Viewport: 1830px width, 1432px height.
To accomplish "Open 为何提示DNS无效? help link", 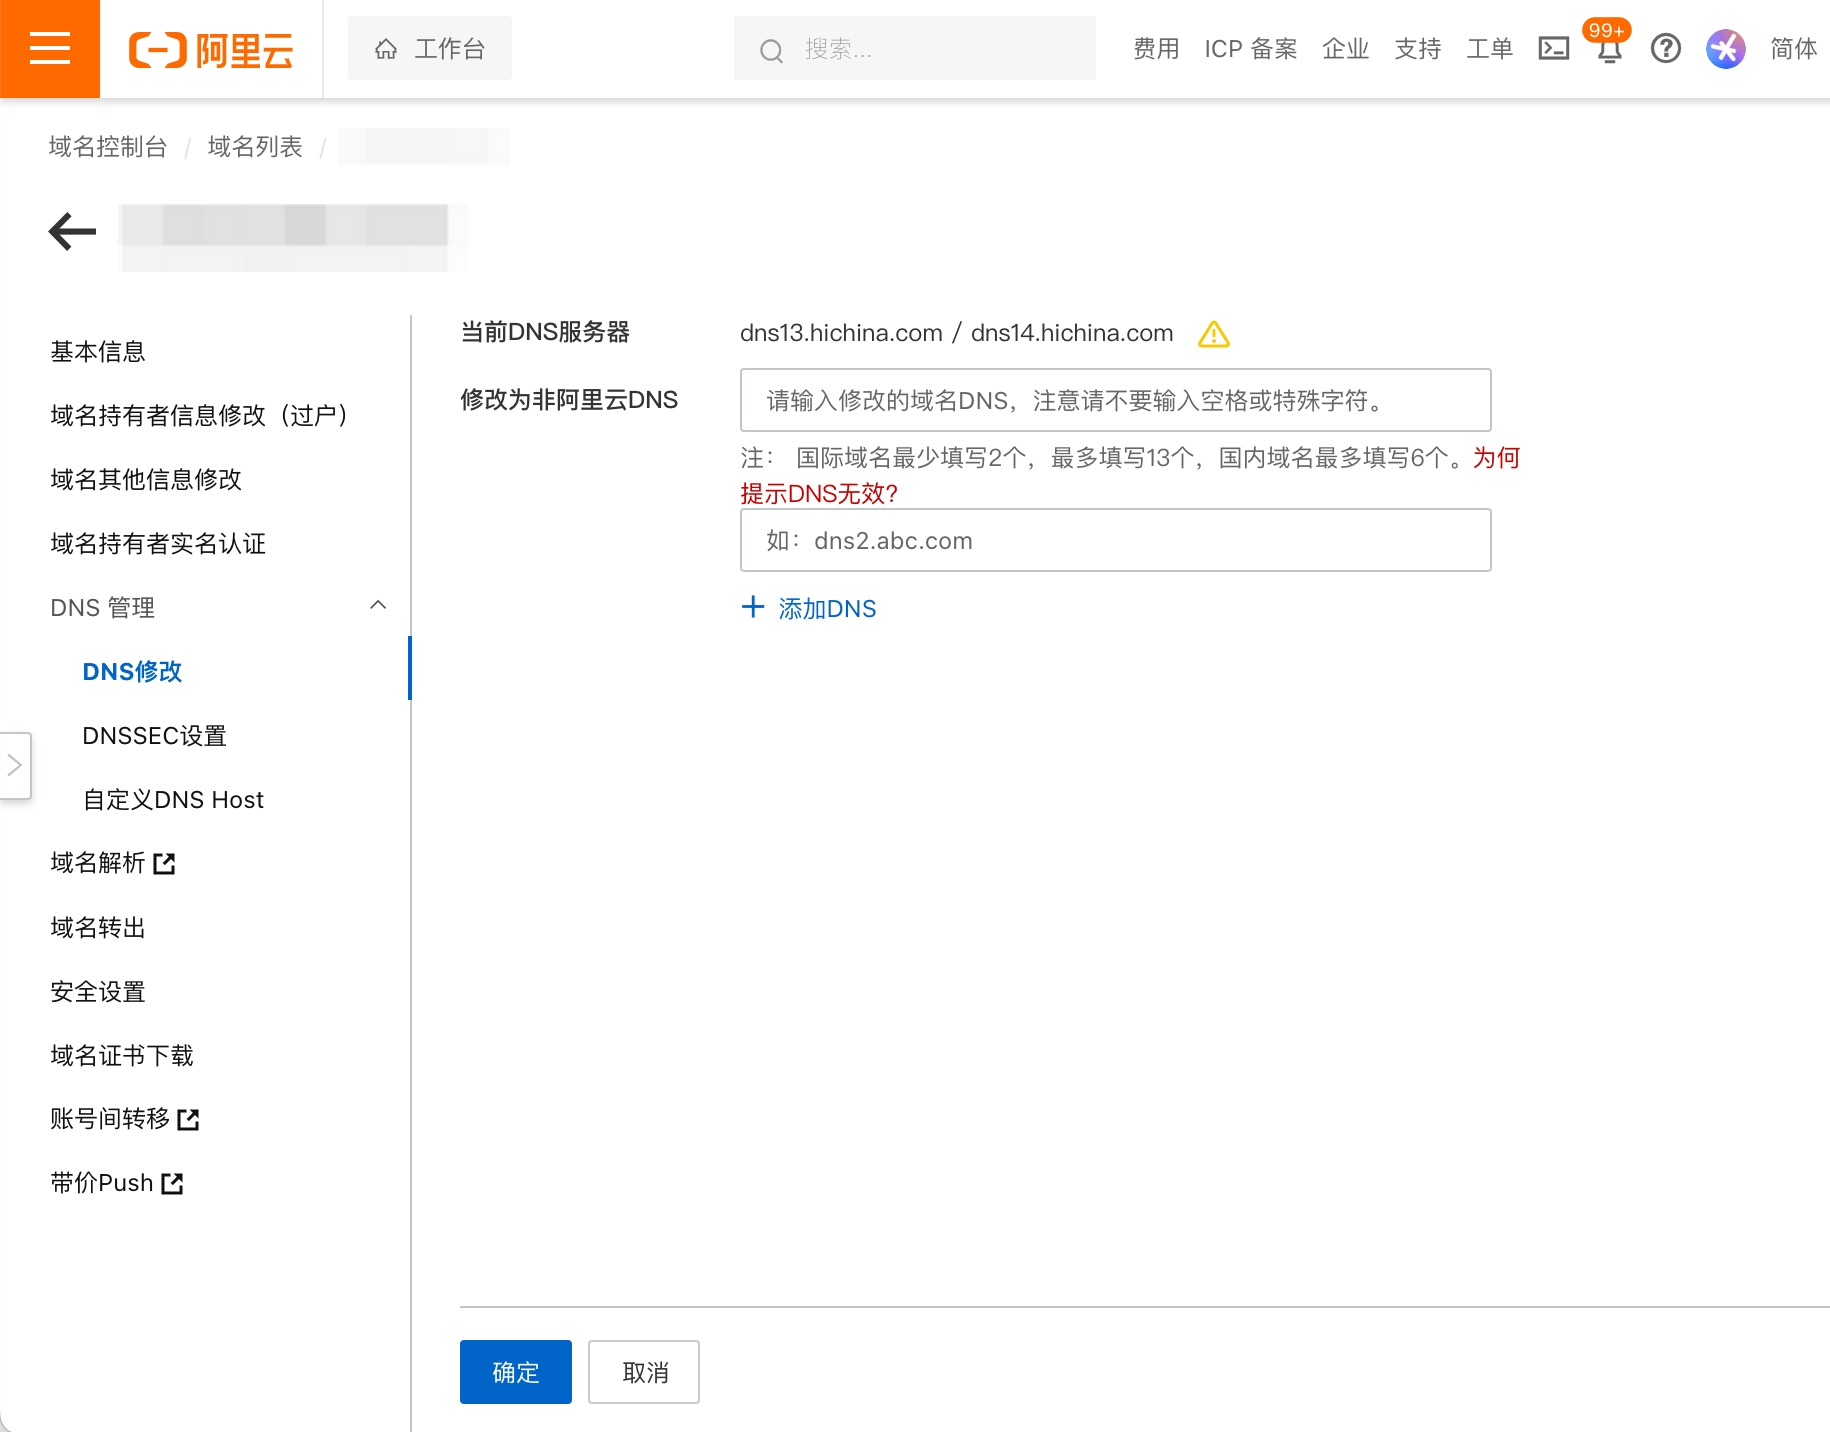I will (x=820, y=493).
